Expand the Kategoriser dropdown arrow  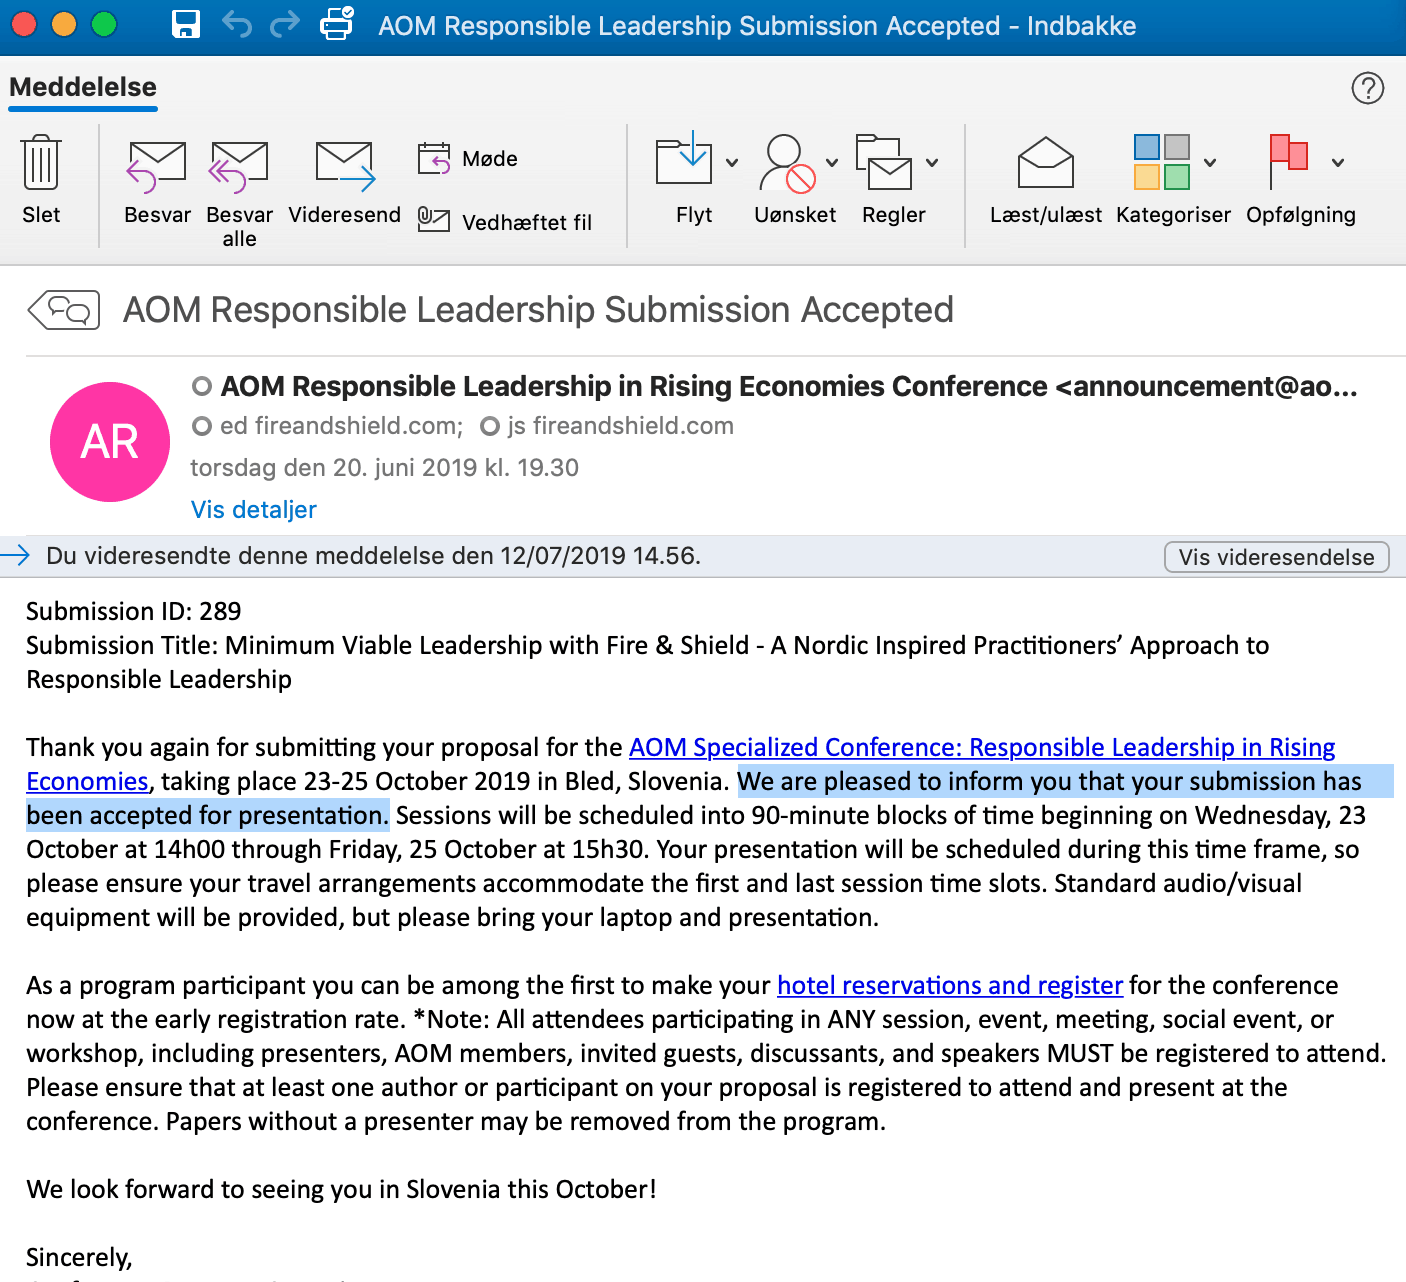pyautogui.click(x=1210, y=162)
